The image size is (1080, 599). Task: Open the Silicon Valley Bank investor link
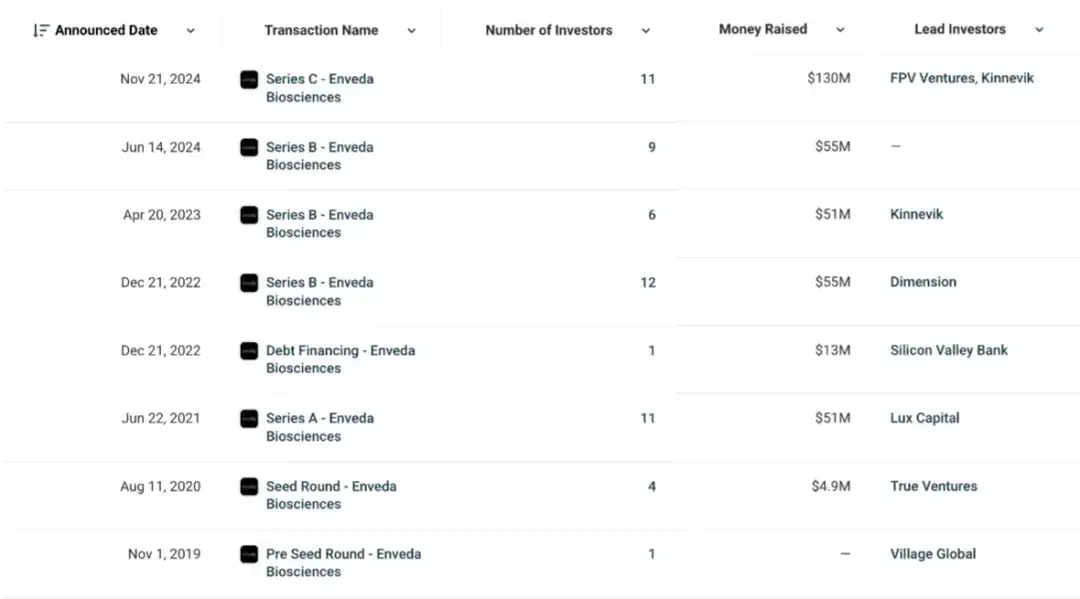[948, 350]
